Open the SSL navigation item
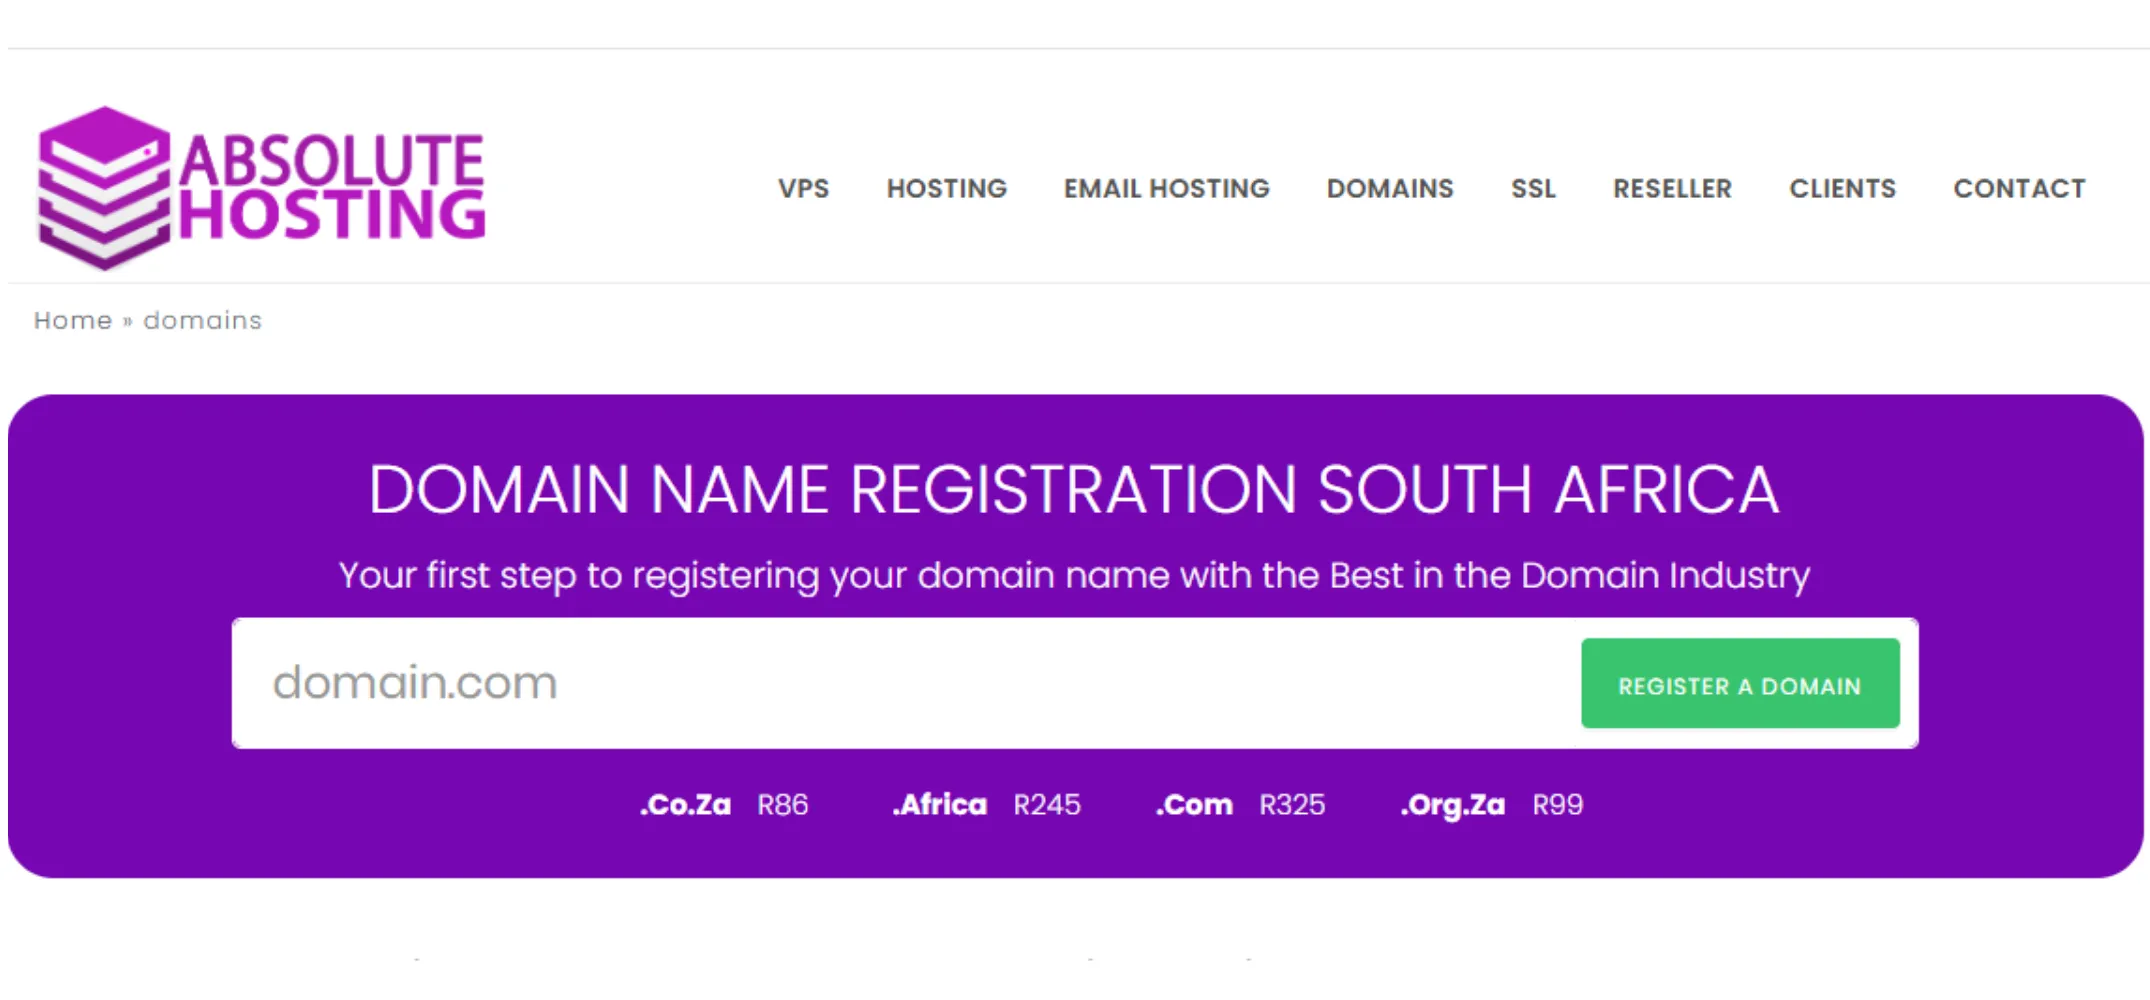This screenshot has height=1000, width=2150. coord(1533,188)
